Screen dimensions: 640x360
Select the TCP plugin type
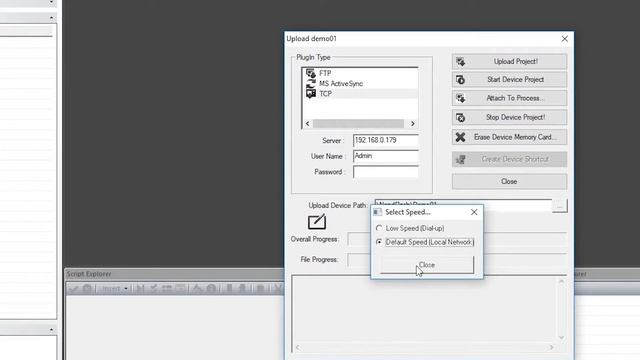coord(325,94)
